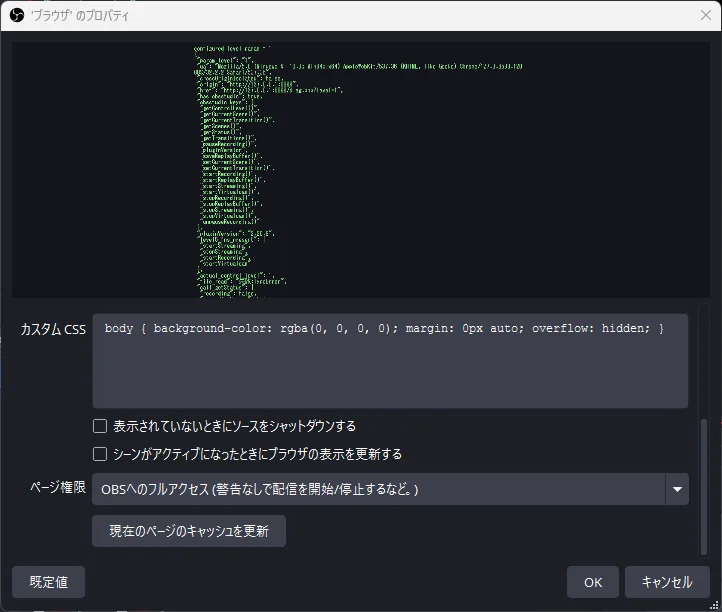This screenshot has height=612, width=722.
Task: Click the OBS logo icon in title bar
Action: click(17, 16)
